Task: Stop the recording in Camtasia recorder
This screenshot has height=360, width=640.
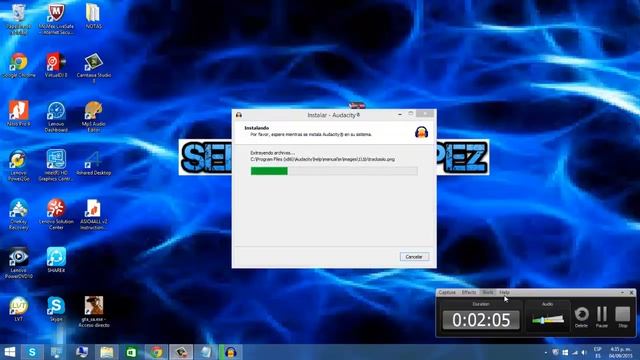Action: 622,318
